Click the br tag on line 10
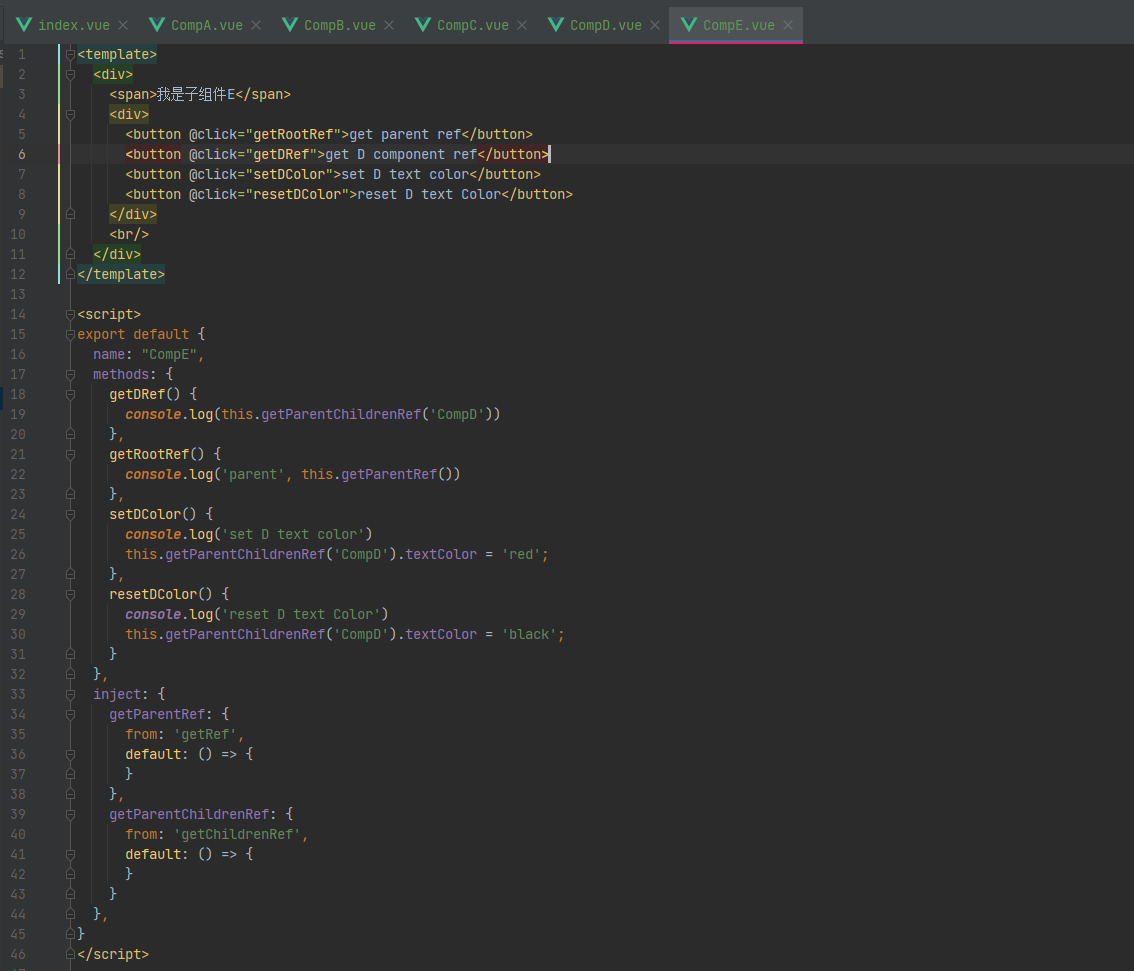 click(129, 234)
